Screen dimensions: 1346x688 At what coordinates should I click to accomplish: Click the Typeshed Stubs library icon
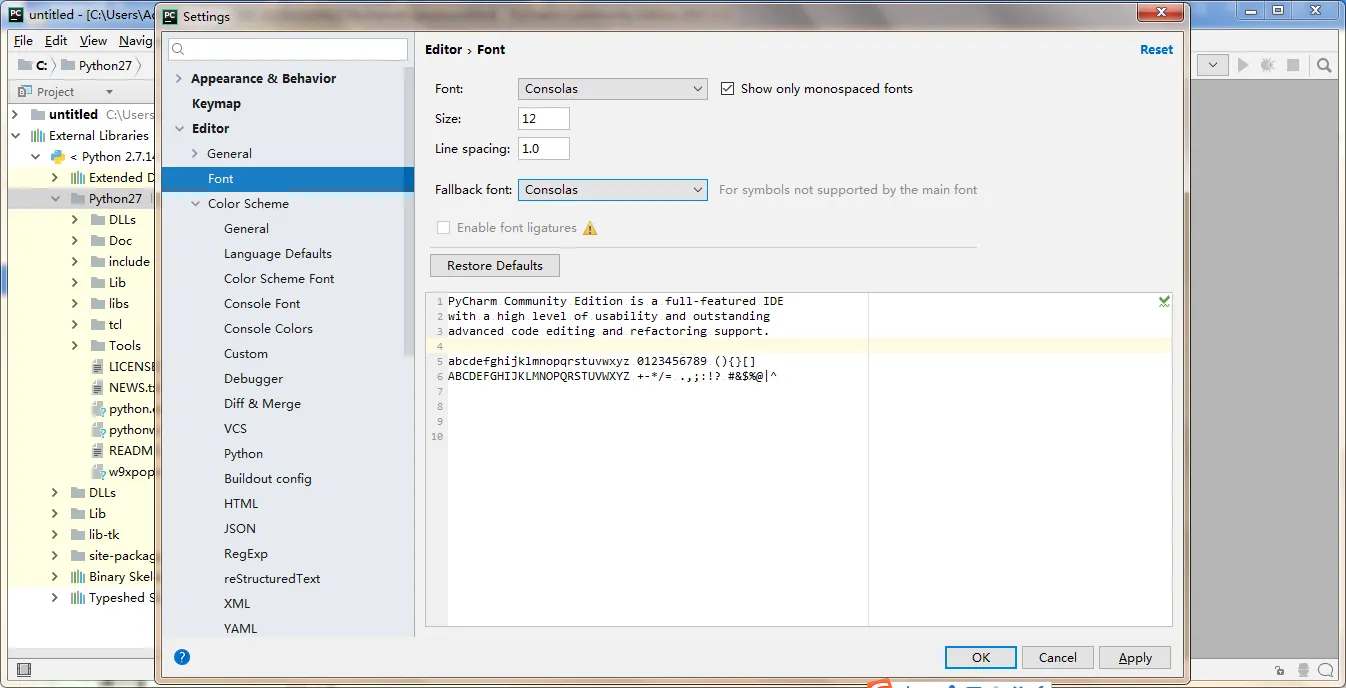[x=78, y=597]
